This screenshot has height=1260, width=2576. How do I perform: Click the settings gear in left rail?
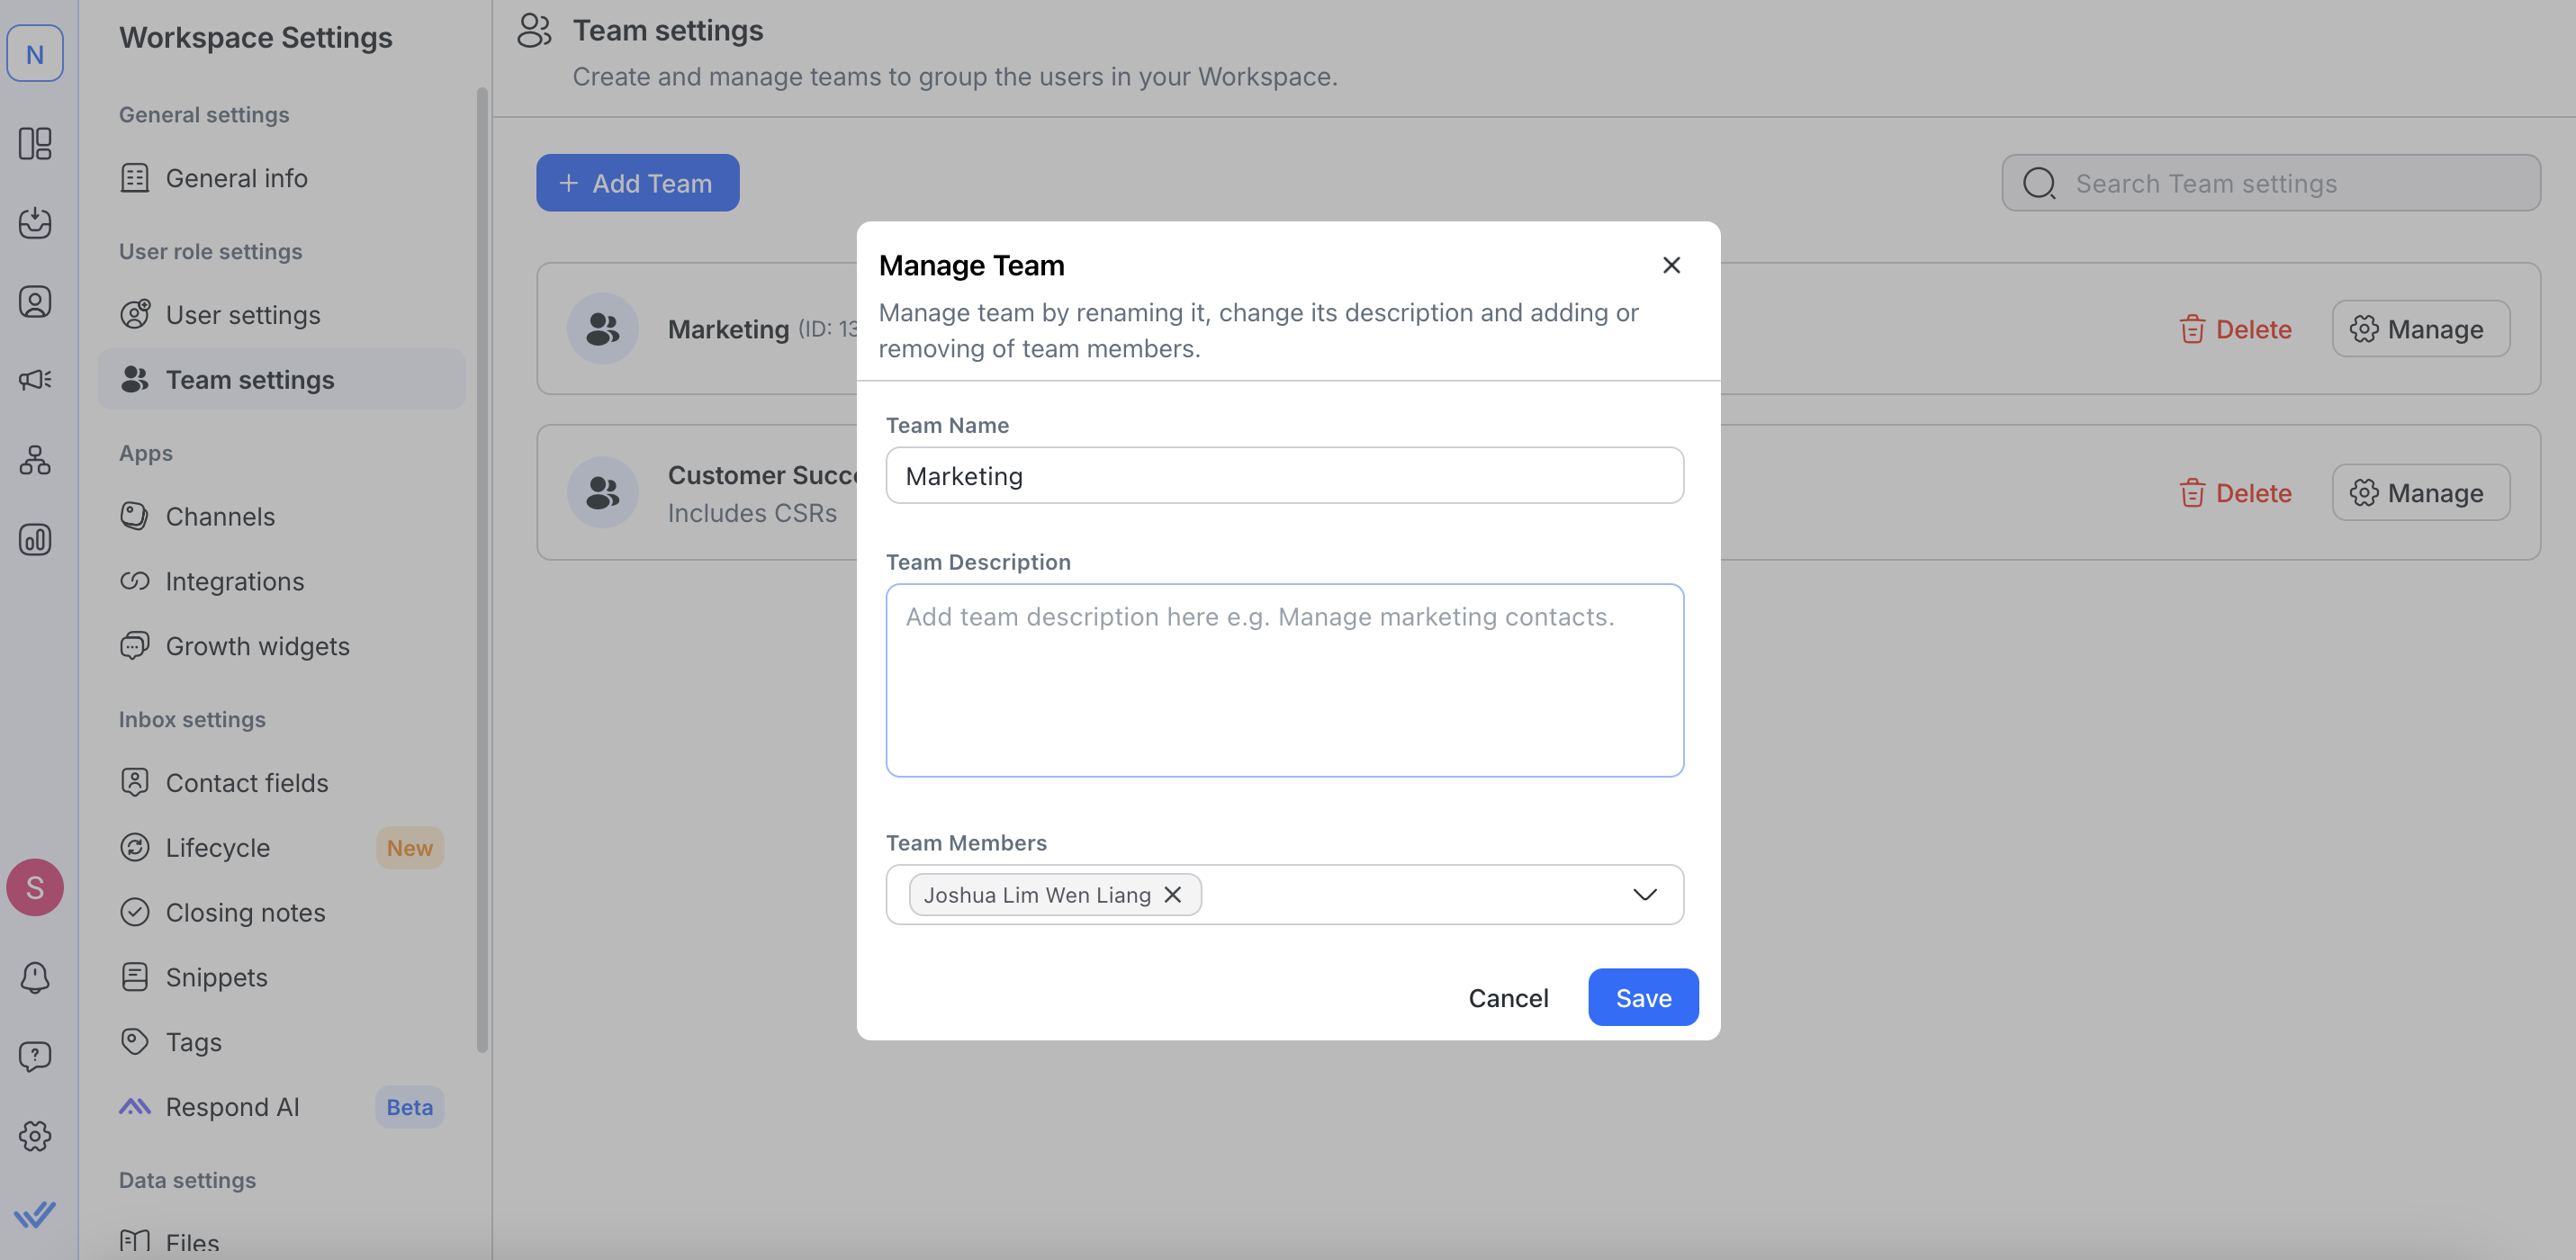click(x=35, y=1136)
